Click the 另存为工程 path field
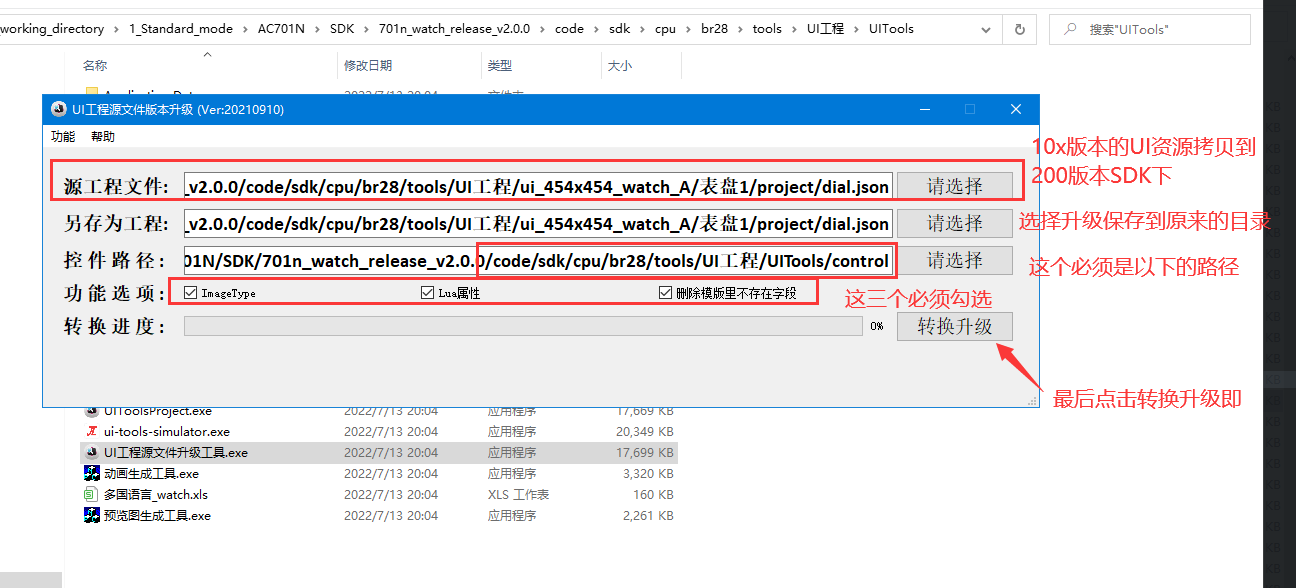This screenshot has width=1296, height=588. click(x=538, y=224)
